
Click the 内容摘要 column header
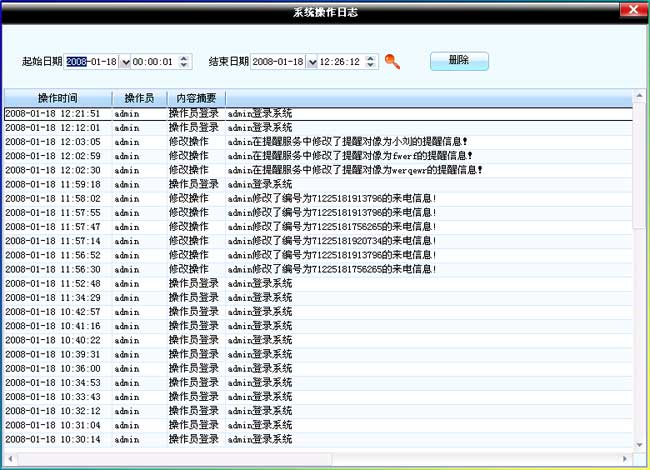coord(195,98)
